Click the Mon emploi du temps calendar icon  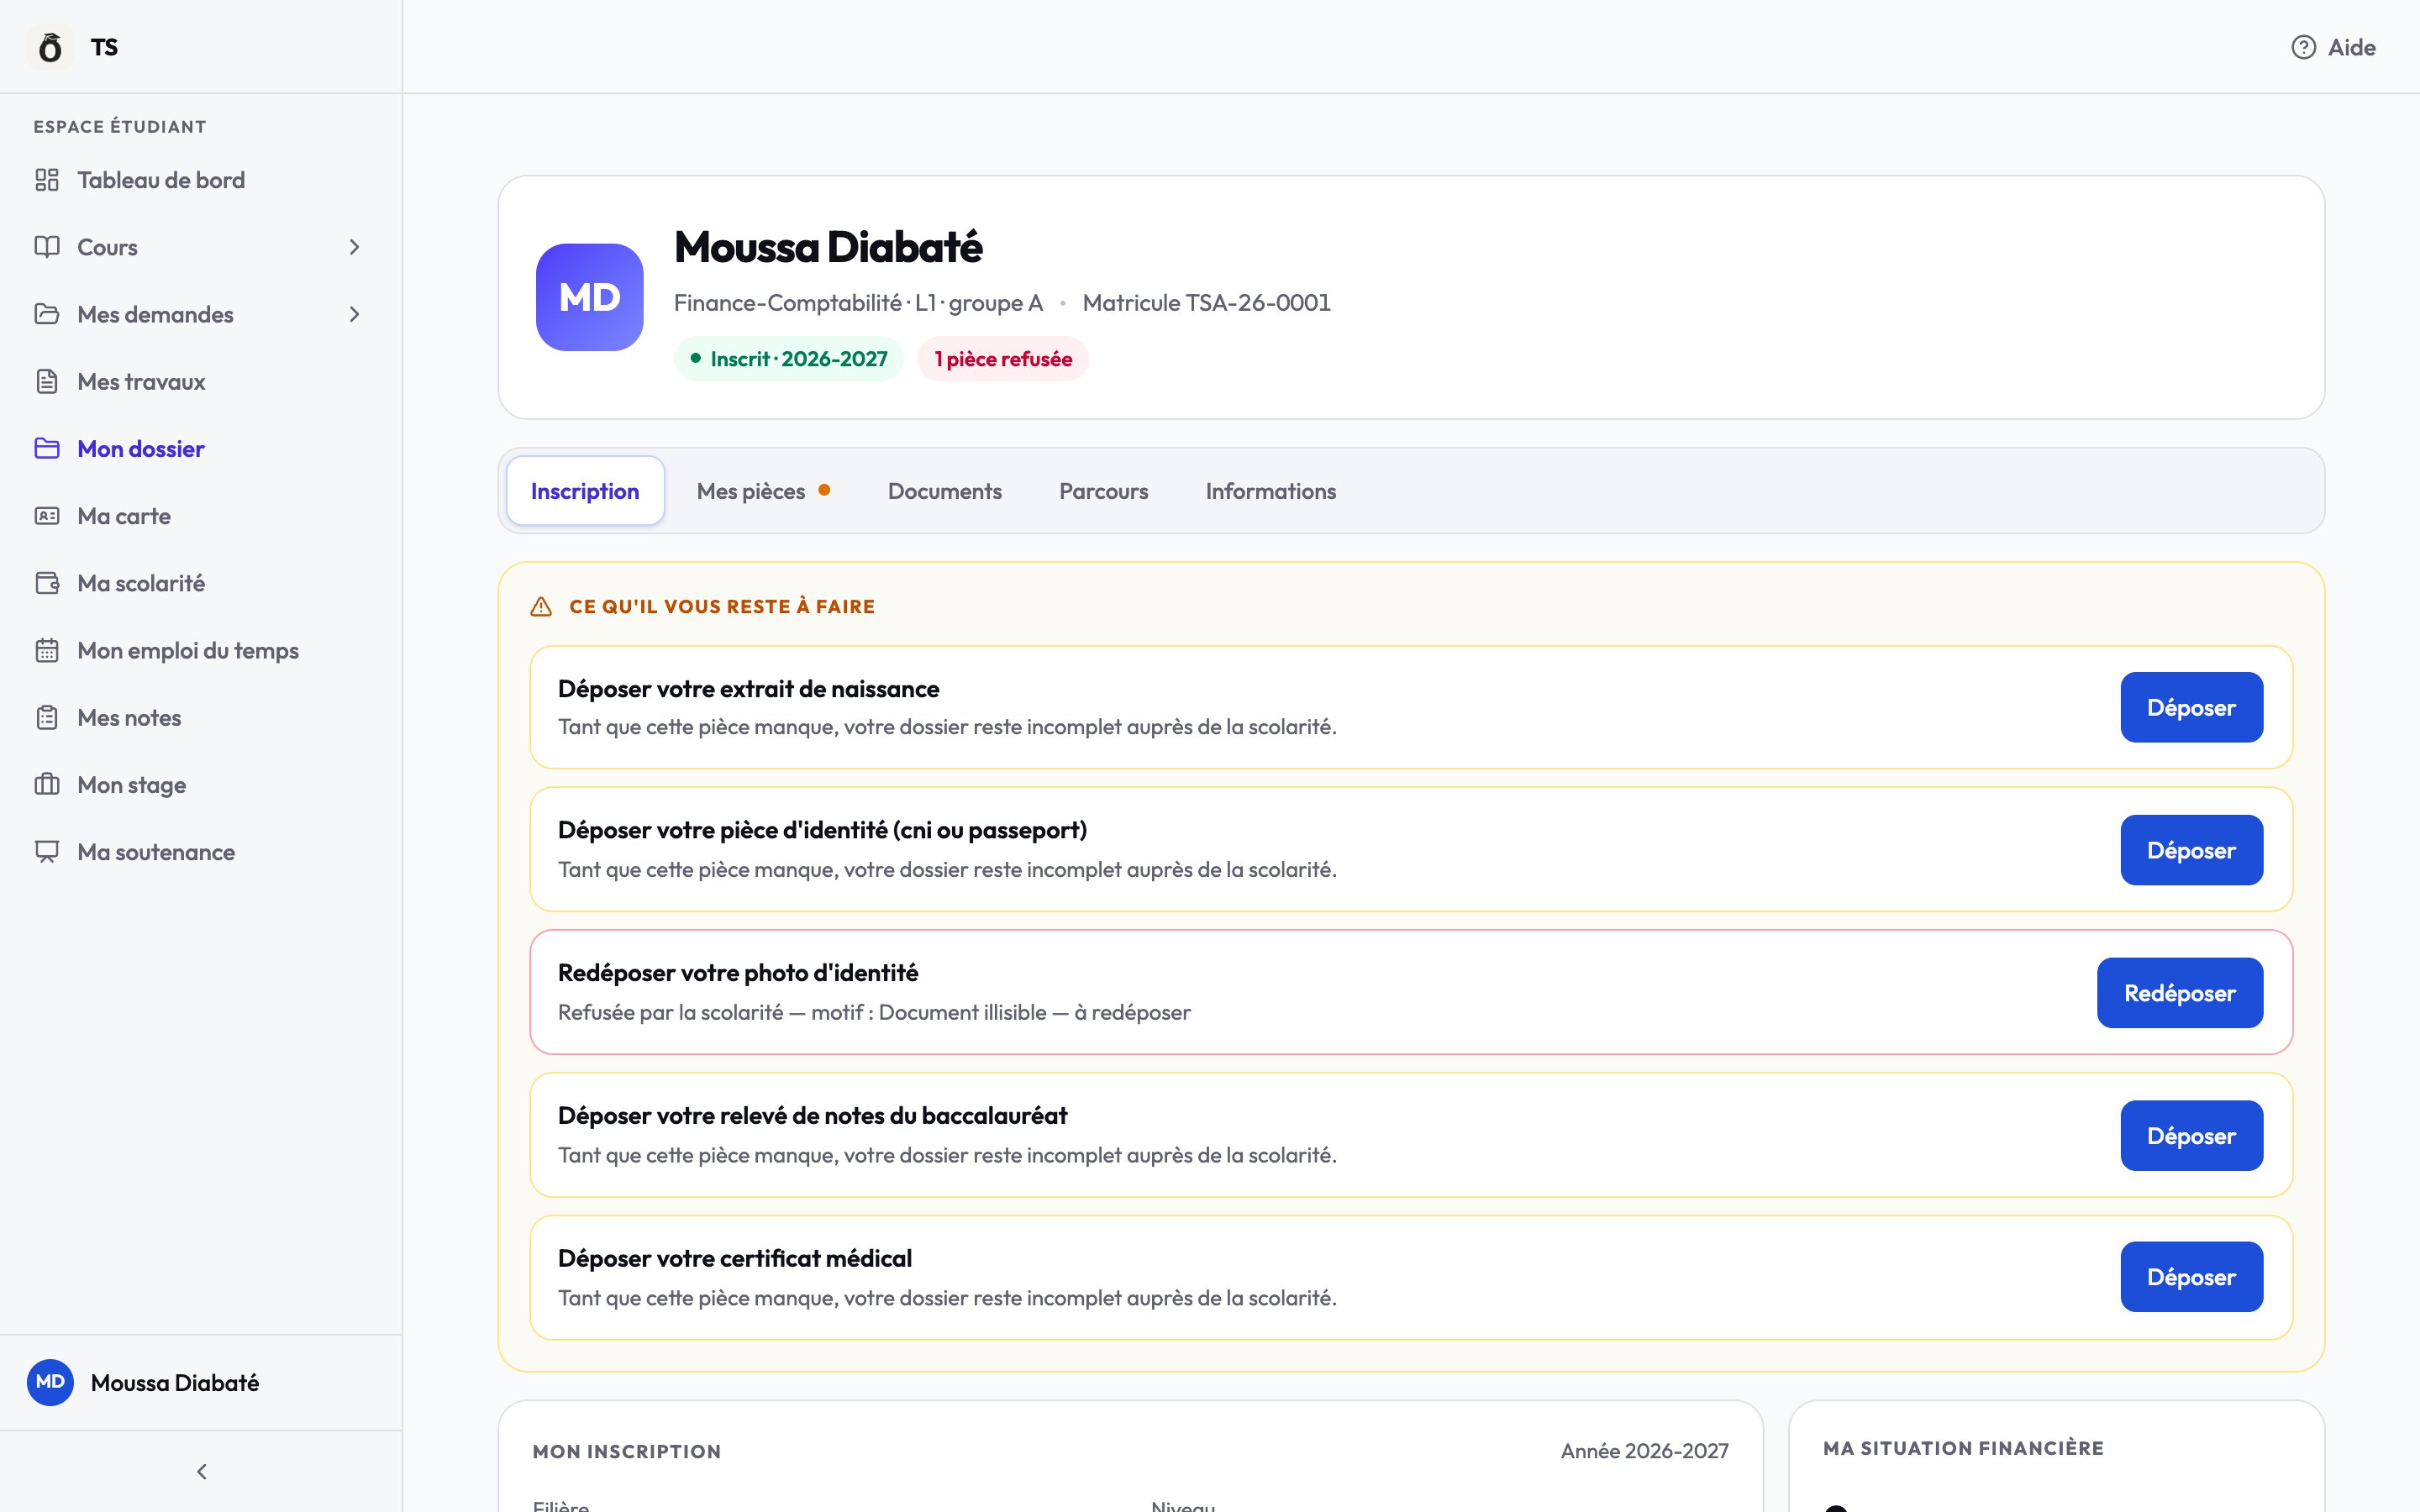click(x=47, y=650)
